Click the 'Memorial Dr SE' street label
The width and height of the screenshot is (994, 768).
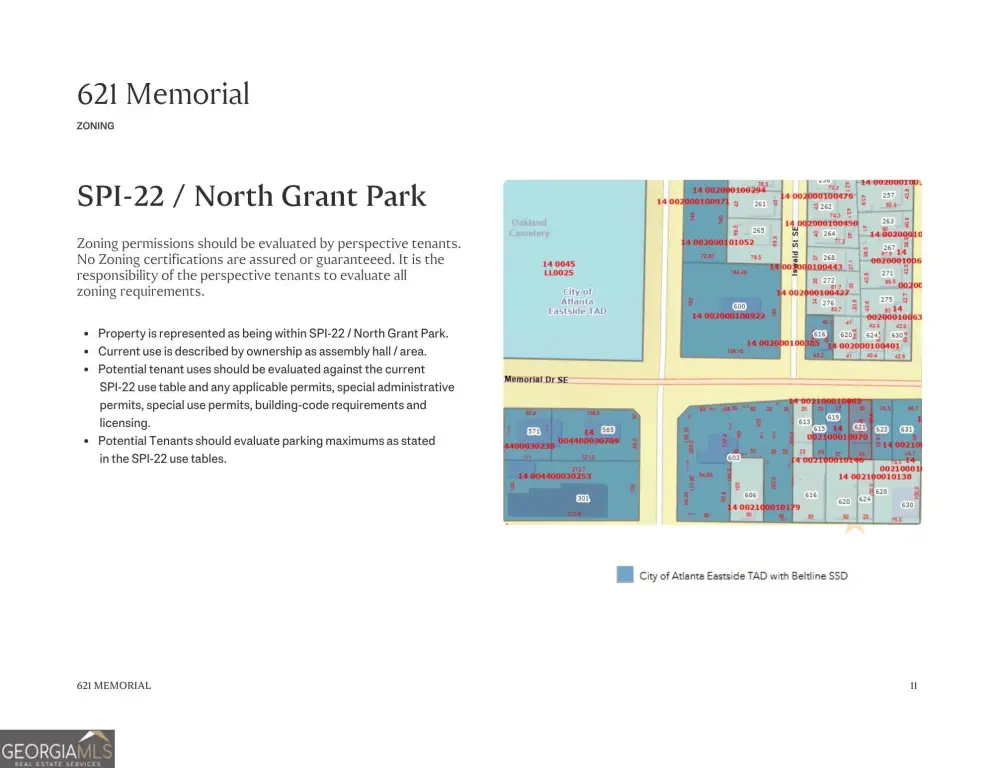(536, 379)
